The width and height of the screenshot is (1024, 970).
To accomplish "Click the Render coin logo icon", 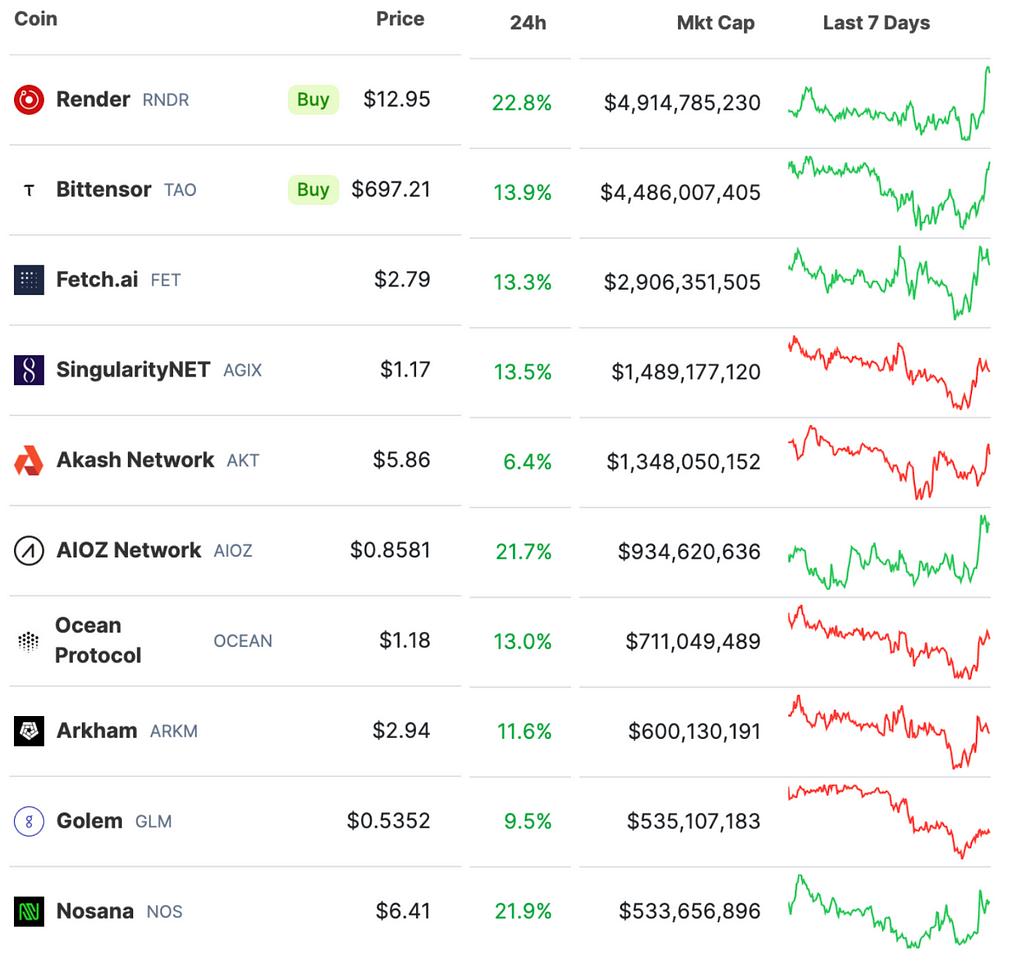I will (29, 99).
